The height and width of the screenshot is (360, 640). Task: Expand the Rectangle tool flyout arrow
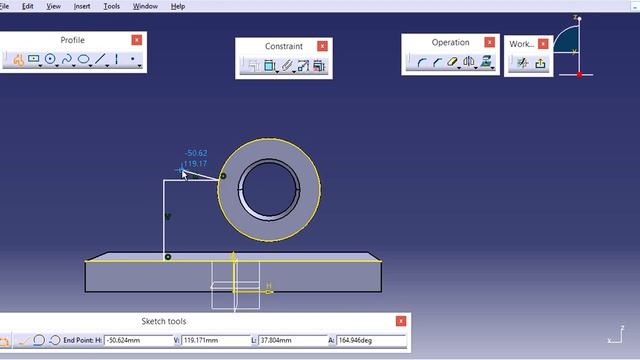click(x=40, y=66)
